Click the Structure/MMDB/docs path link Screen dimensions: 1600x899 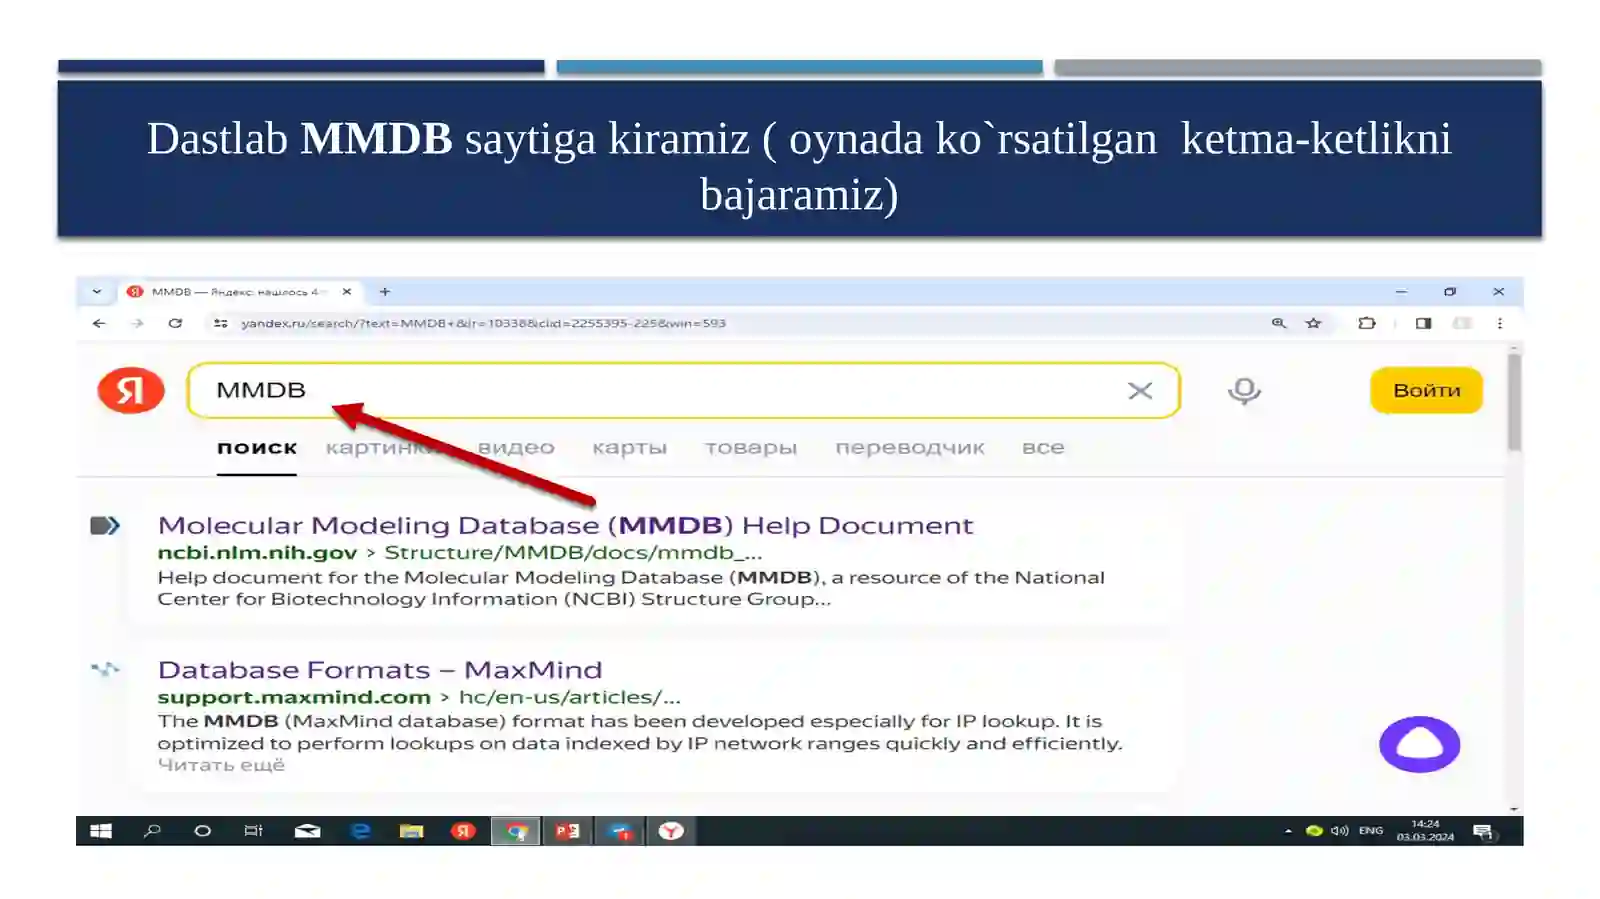coord(573,553)
